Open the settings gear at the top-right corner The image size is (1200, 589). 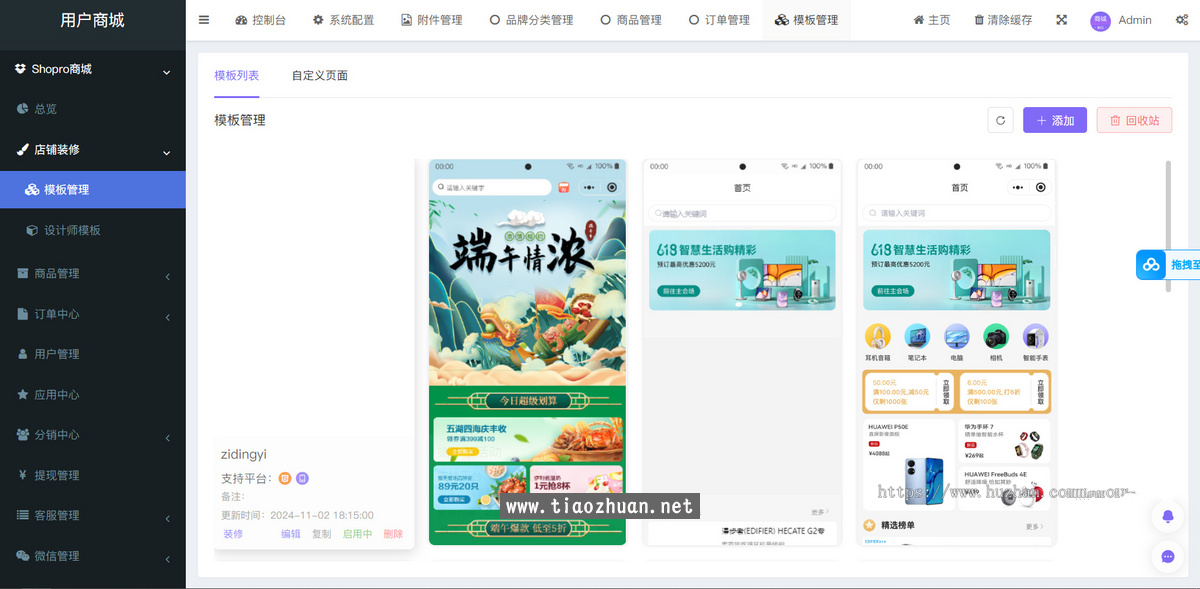pyautogui.click(x=1182, y=19)
